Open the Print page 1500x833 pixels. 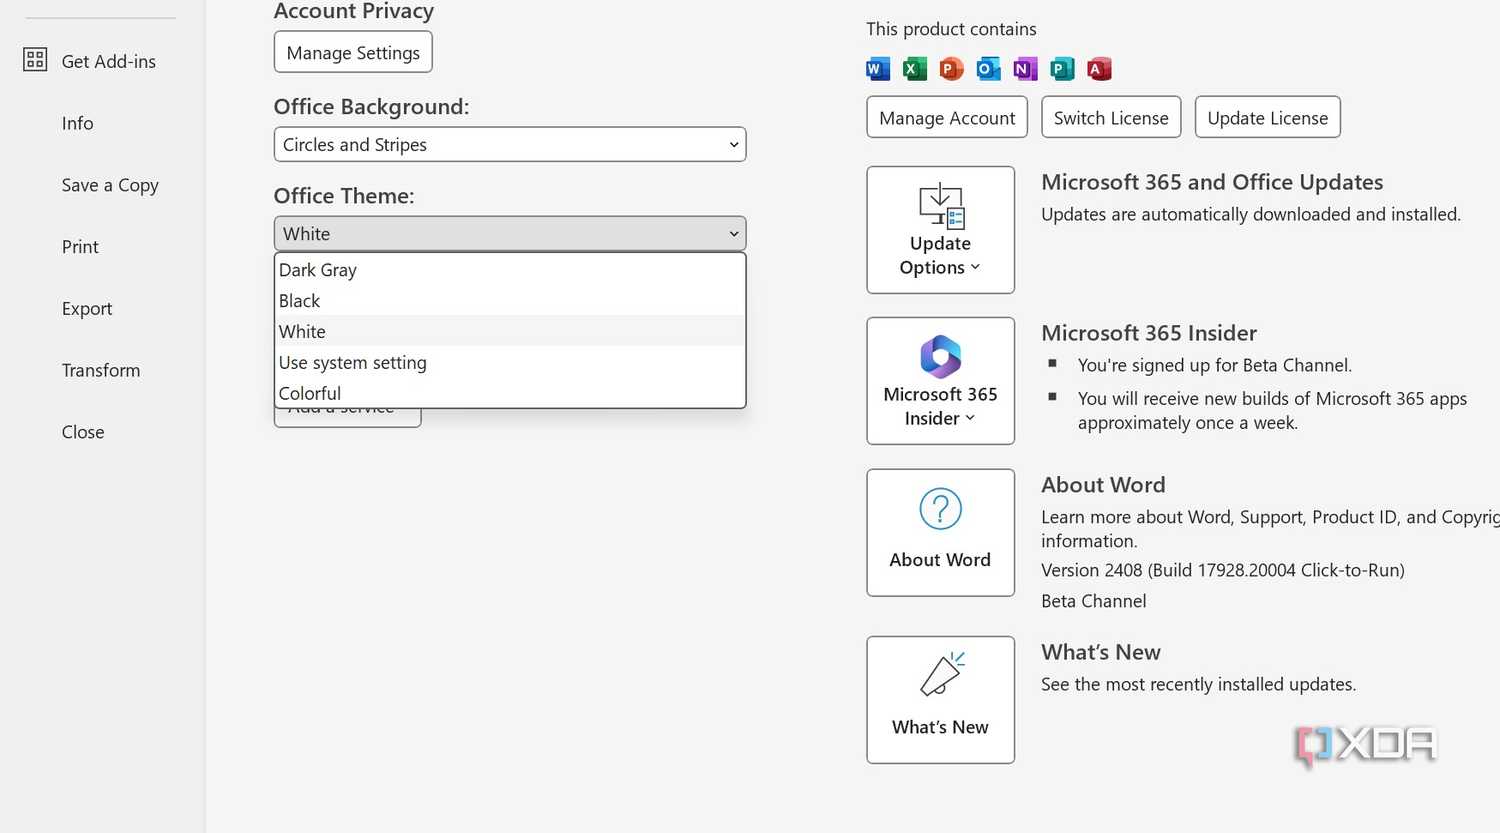(x=80, y=247)
